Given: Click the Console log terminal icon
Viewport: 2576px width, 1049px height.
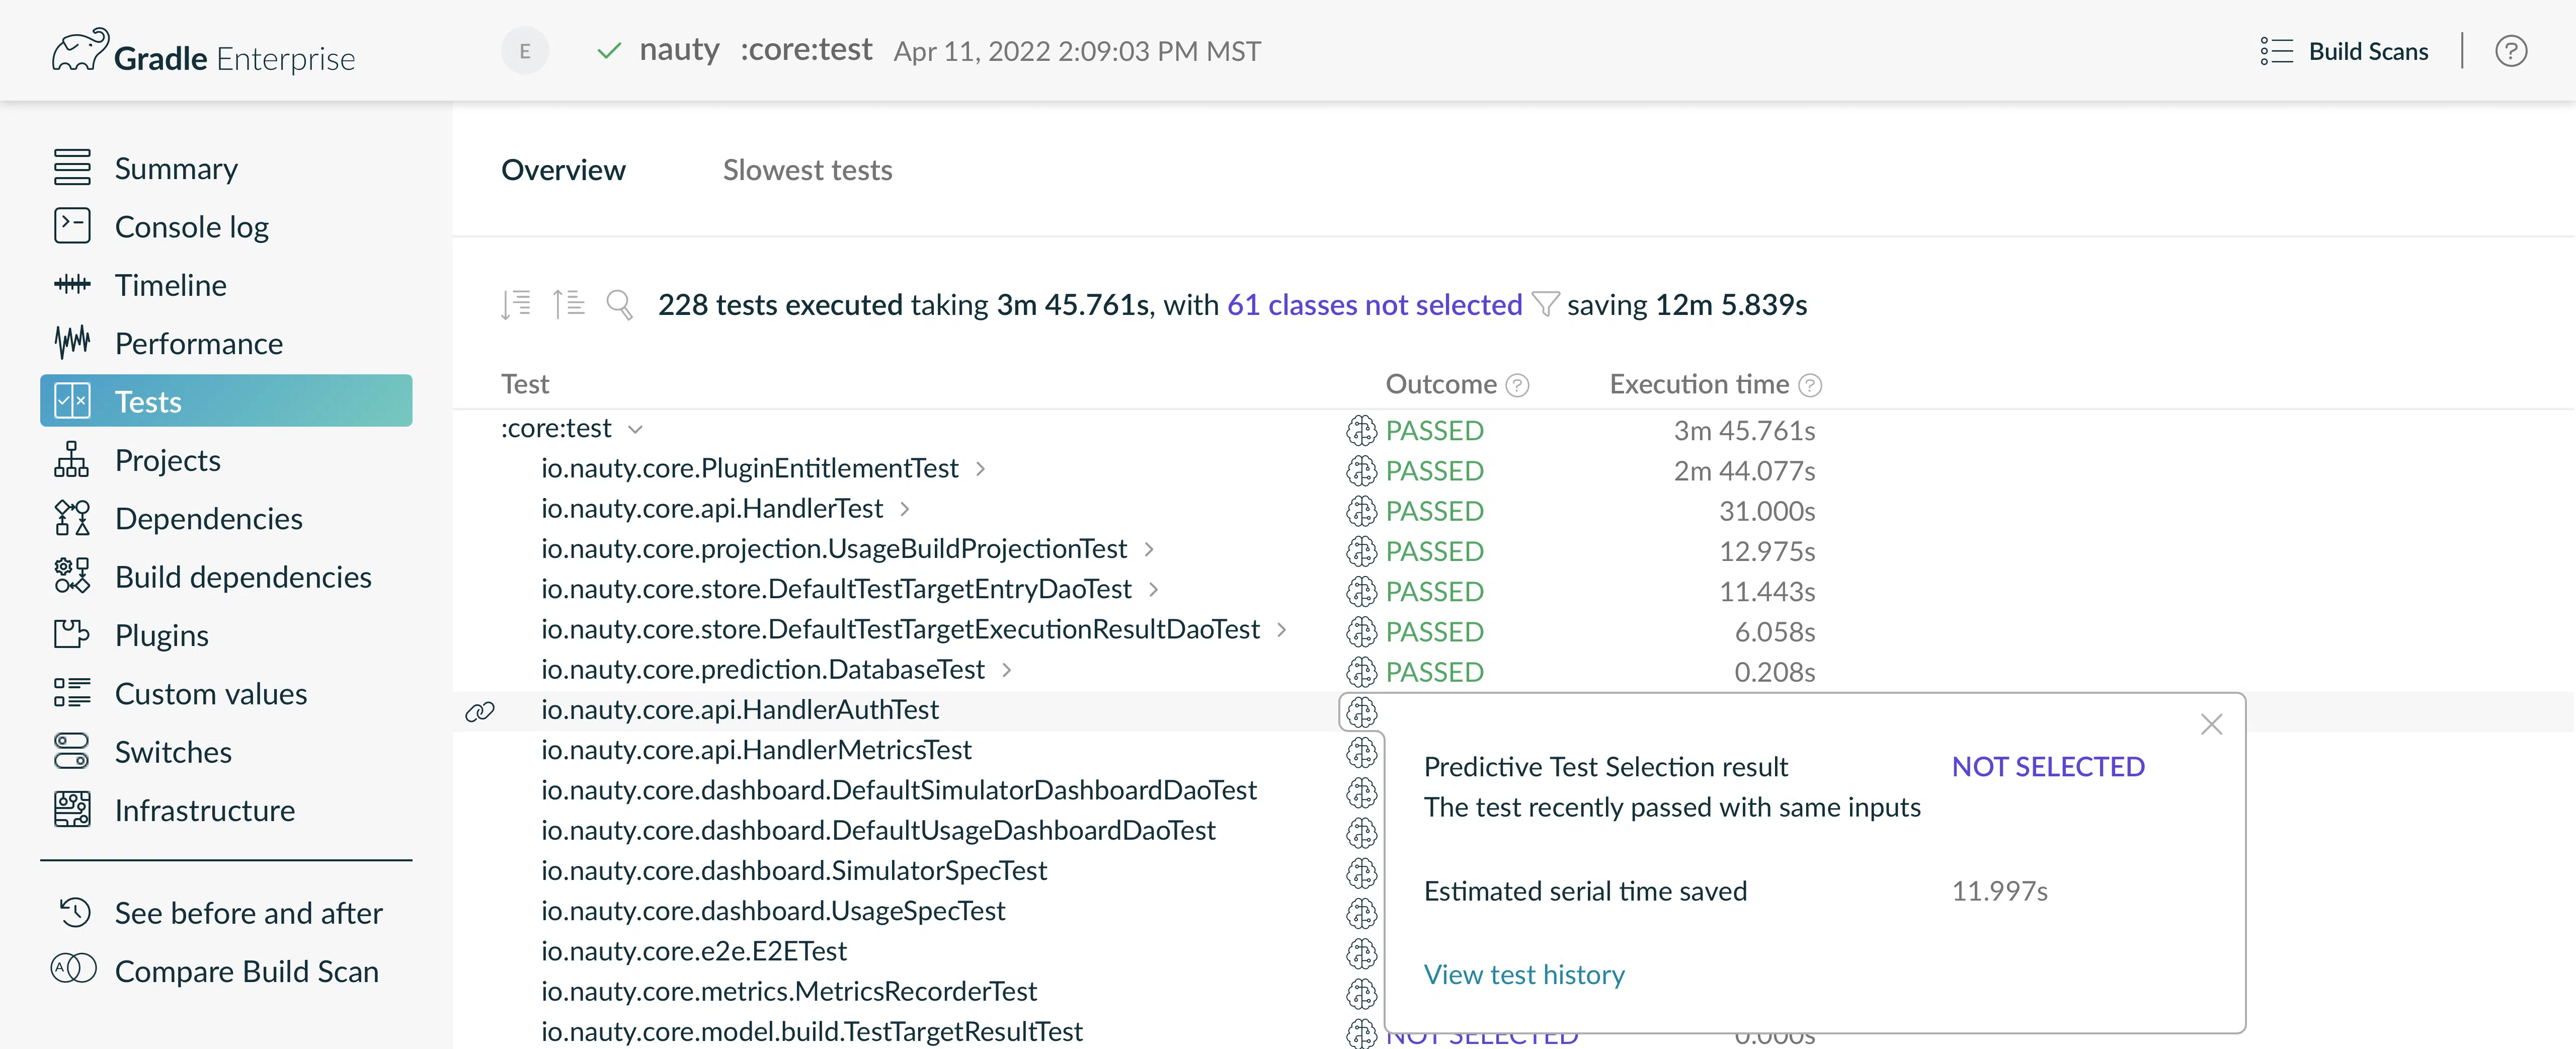Looking at the screenshot, I should [72, 226].
